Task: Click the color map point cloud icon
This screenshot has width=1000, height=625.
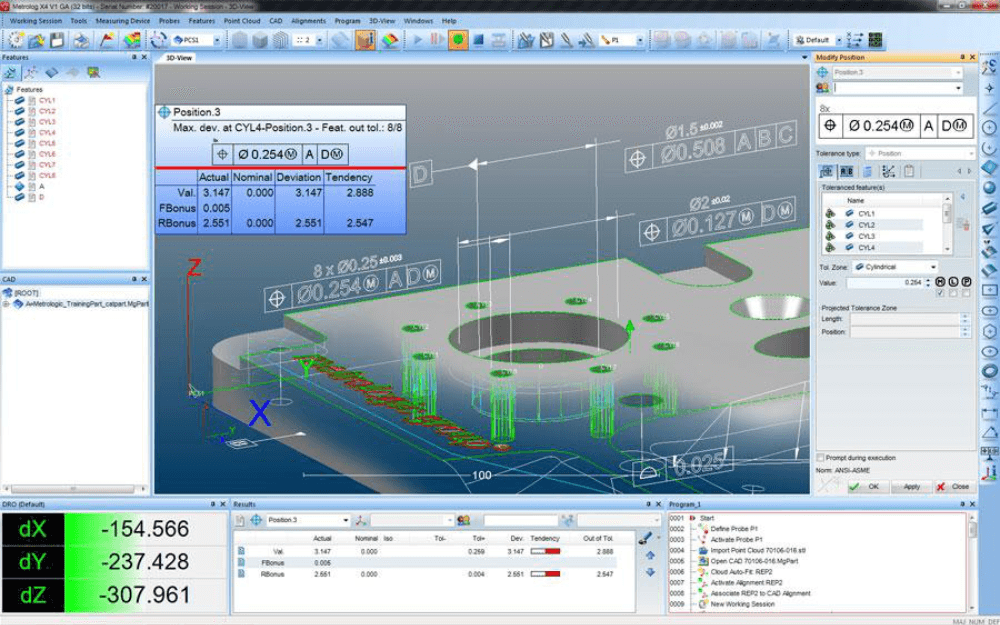Action: coord(131,41)
